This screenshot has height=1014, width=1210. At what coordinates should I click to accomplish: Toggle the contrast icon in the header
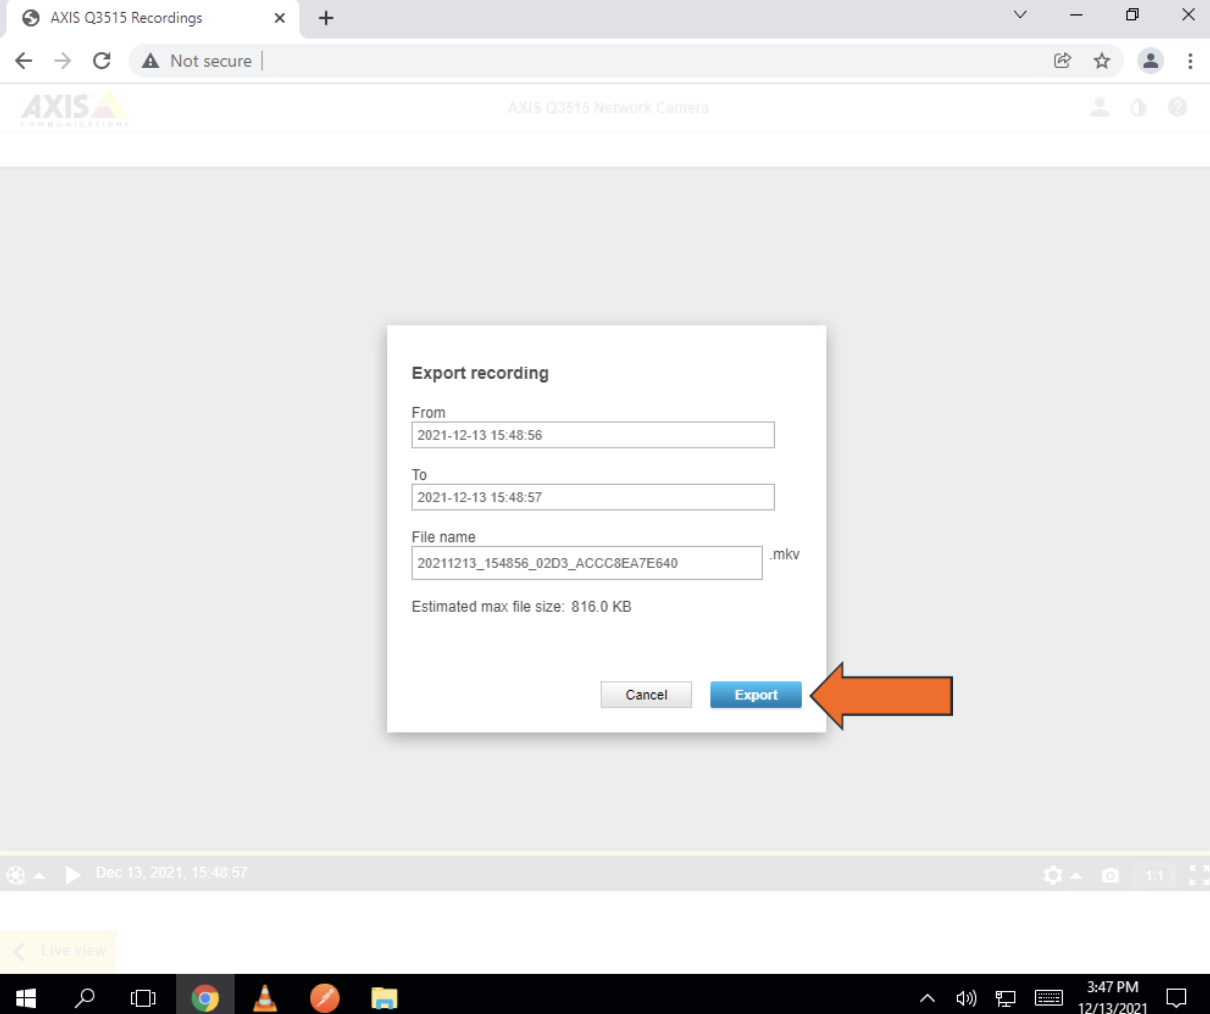point(1138,107)
